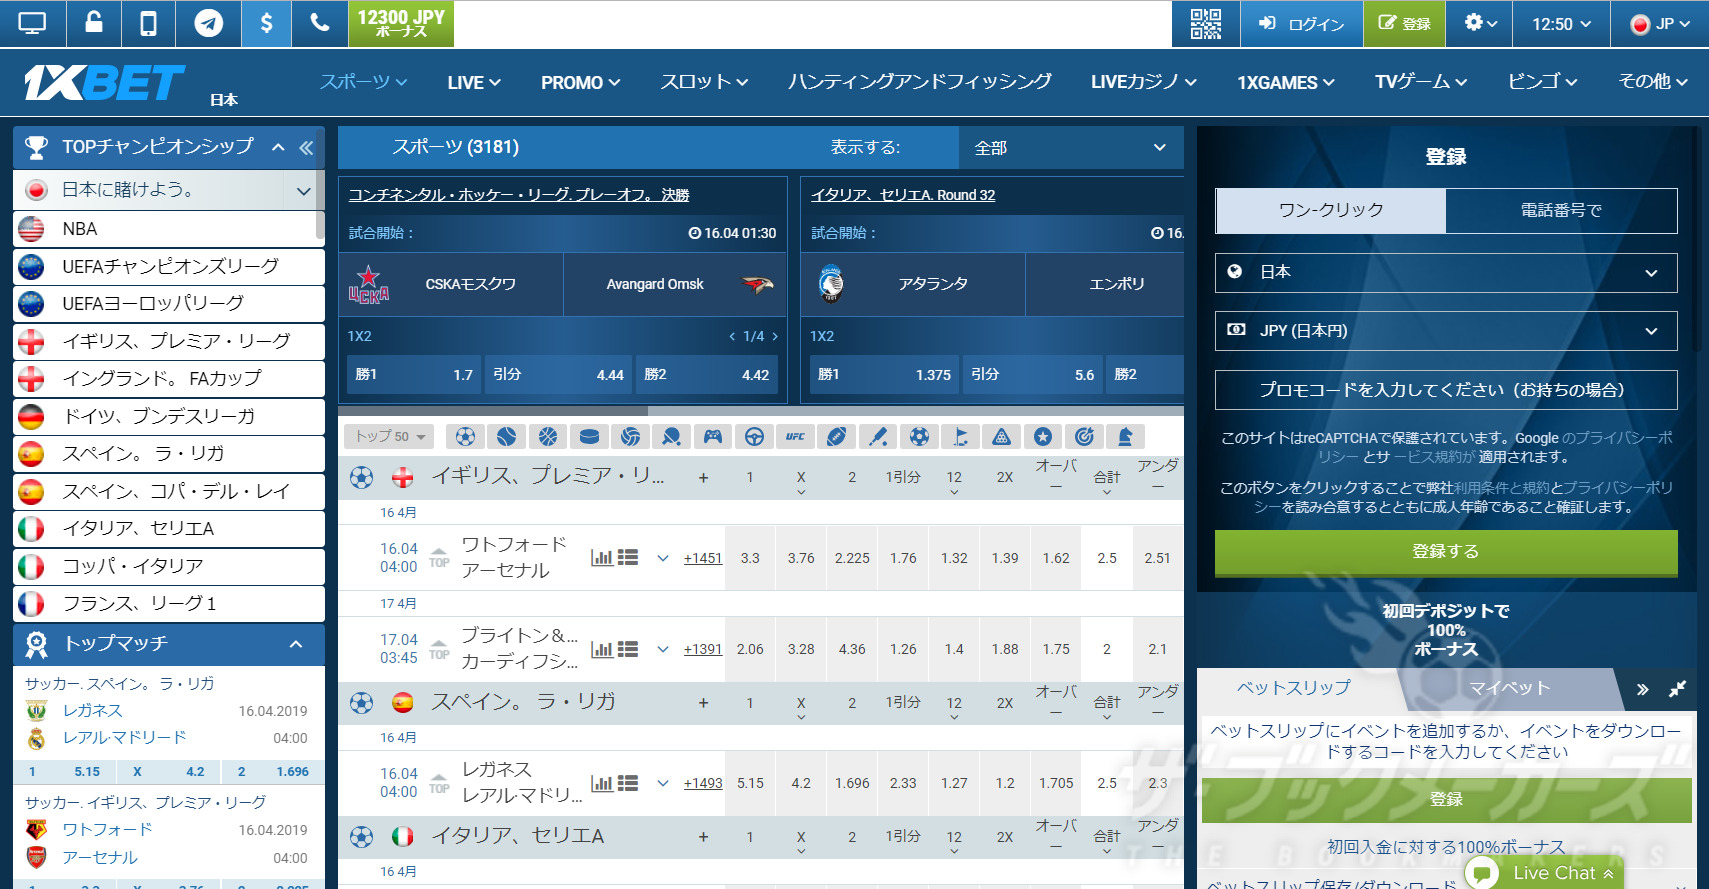
Task: Switch to the マイベット tab
Action: pos(1509,688)
